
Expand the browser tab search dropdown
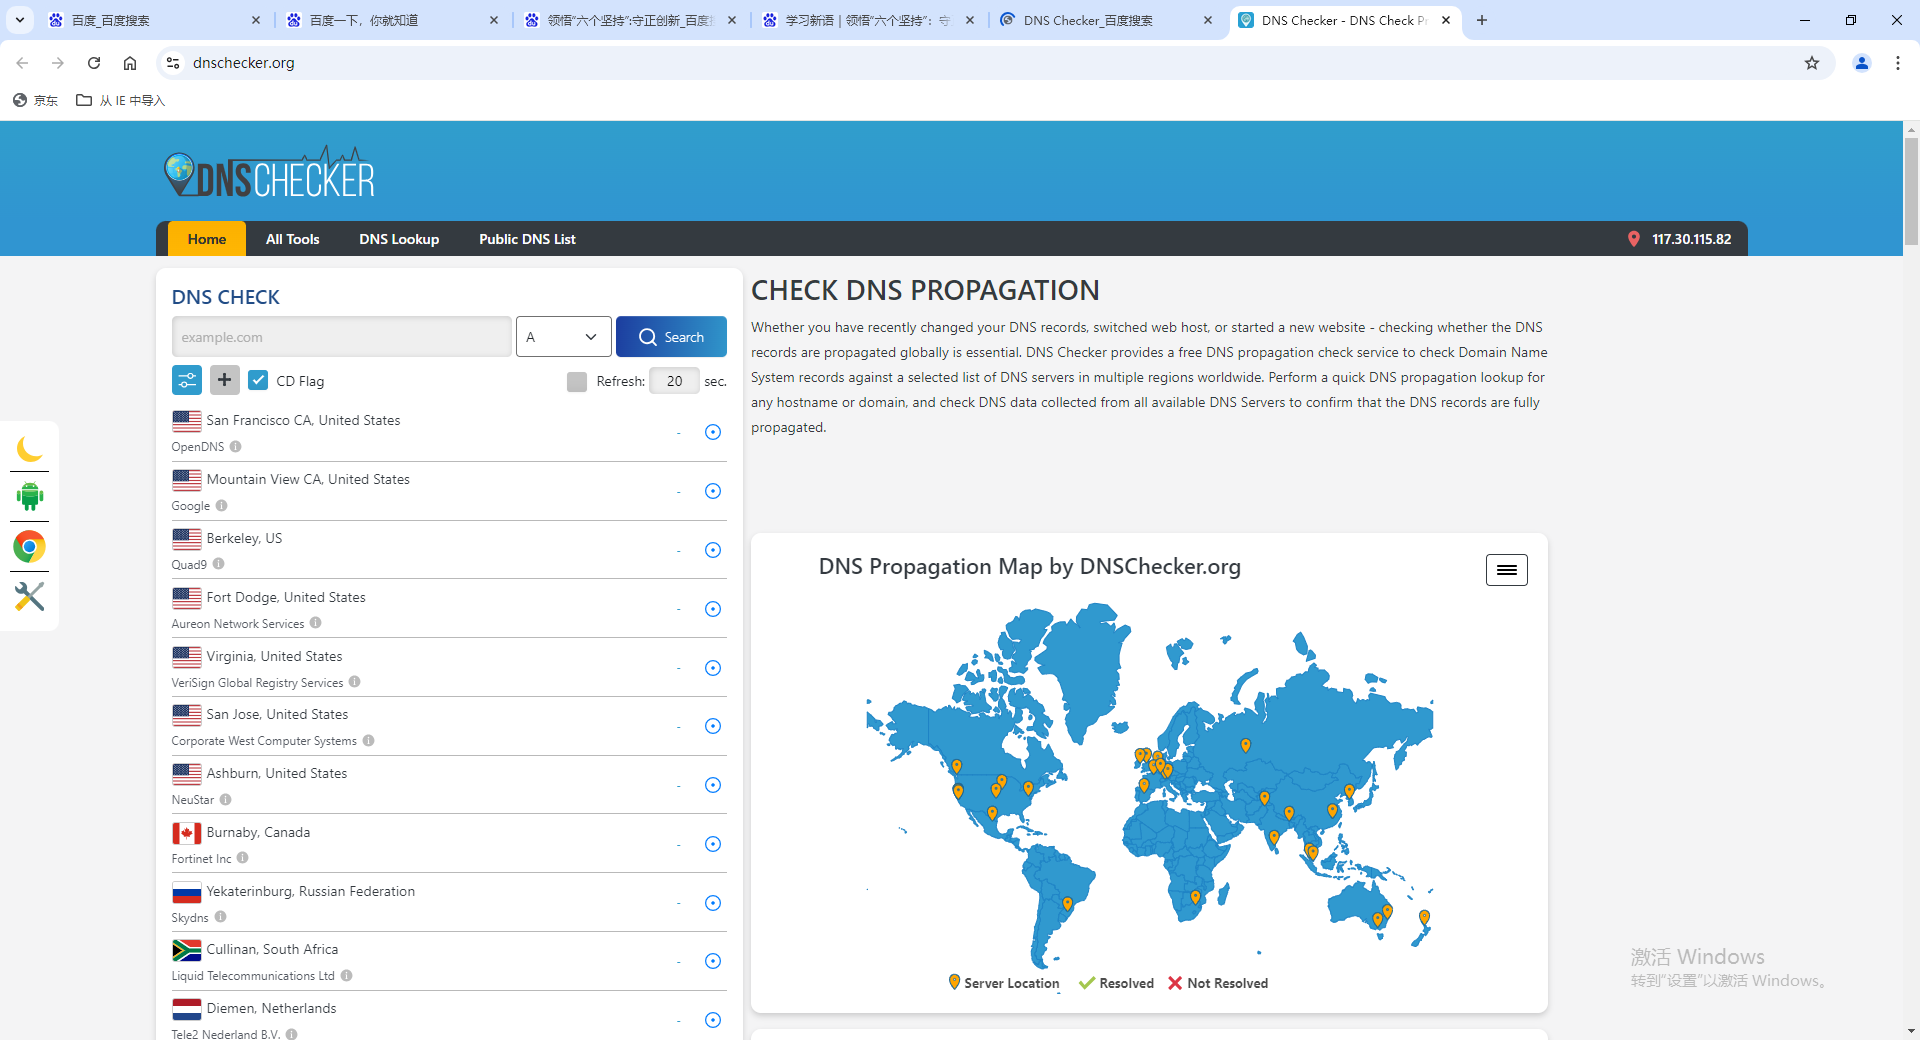[x=20, y=20]
